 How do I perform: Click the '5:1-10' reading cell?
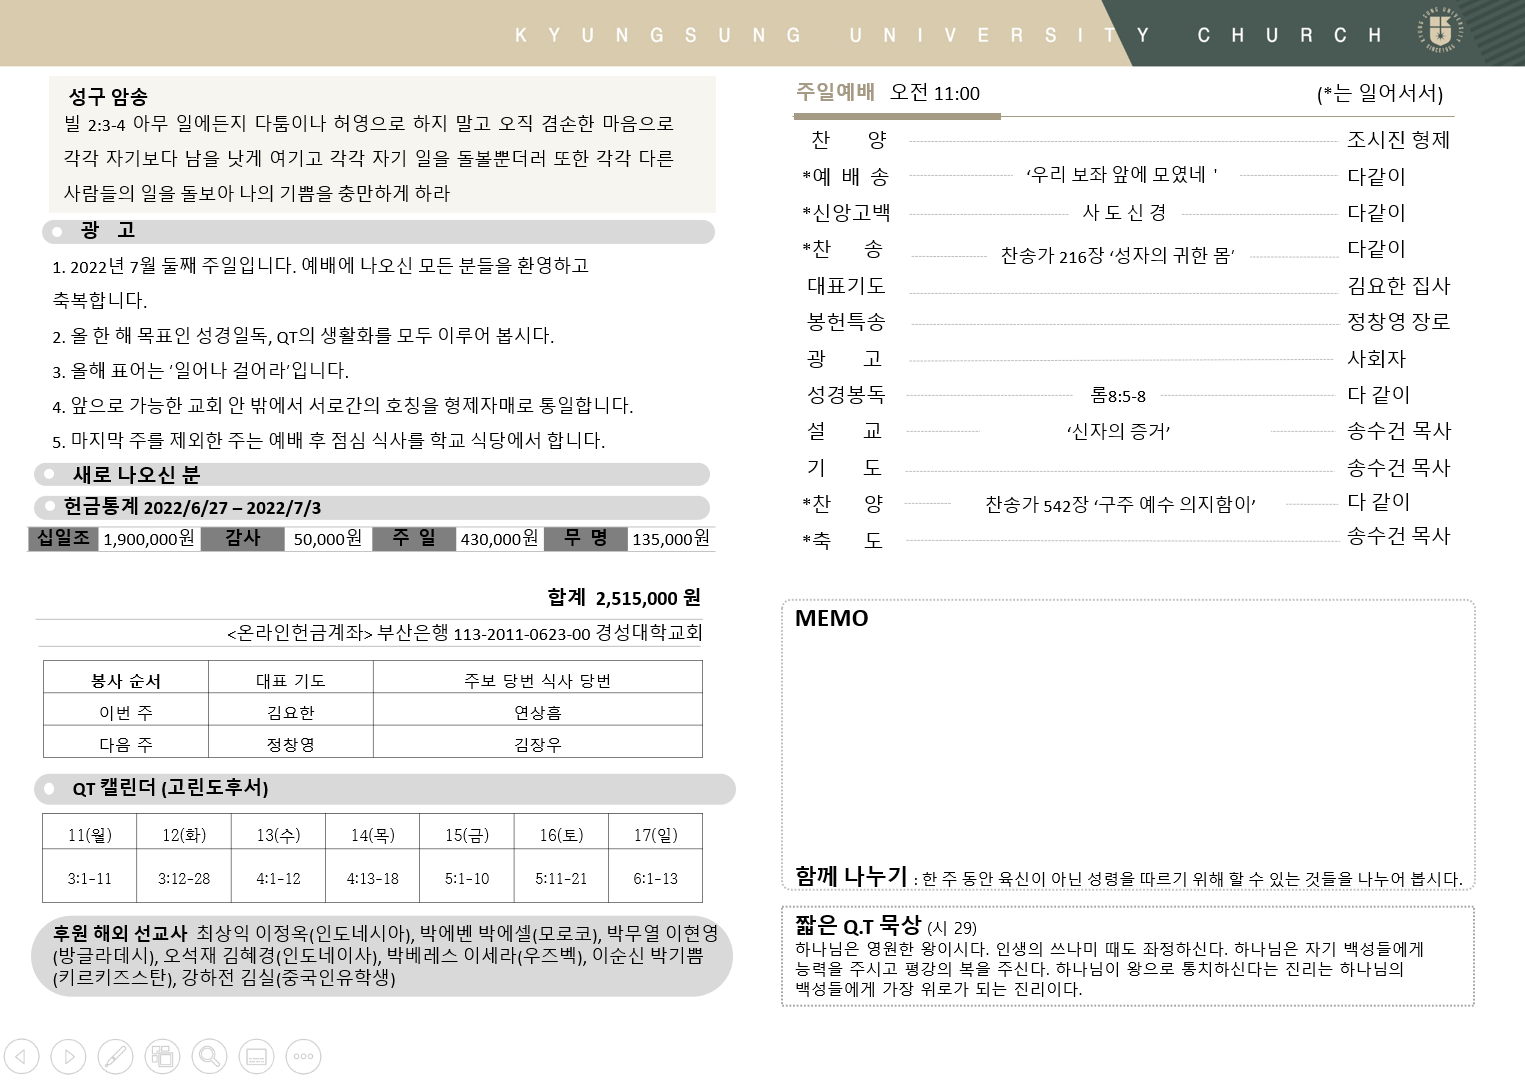pos(467,878)
